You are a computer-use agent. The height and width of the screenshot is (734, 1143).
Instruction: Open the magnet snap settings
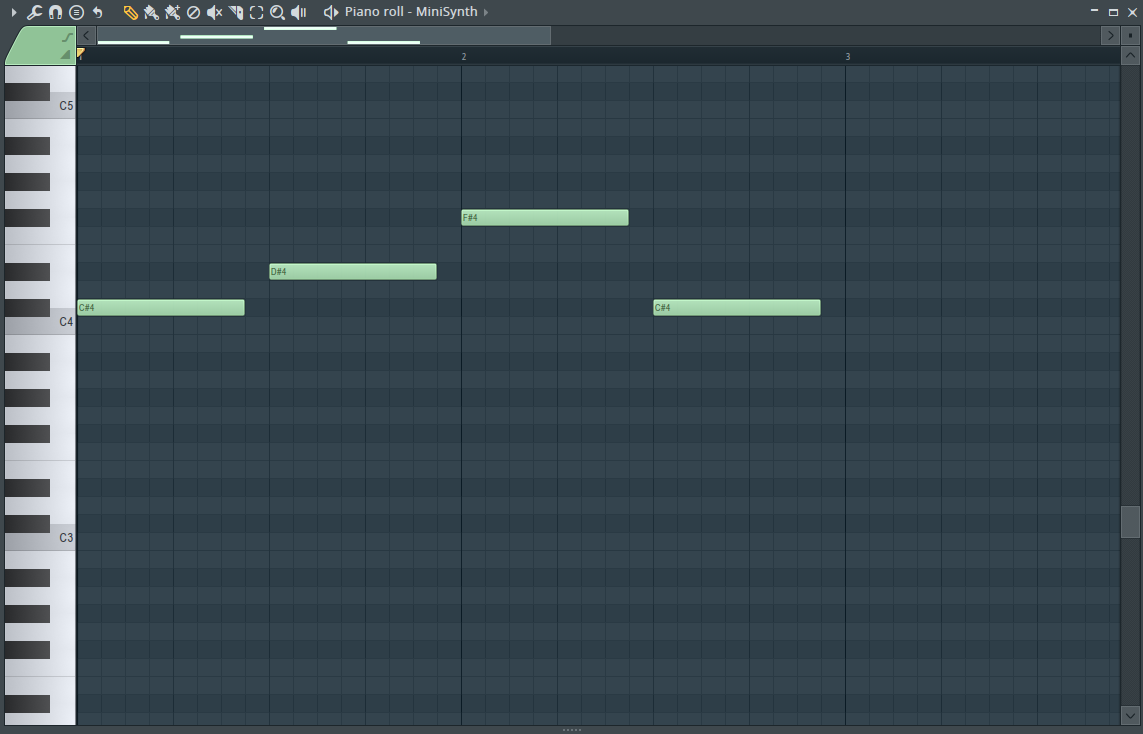(x=55, y=12)
